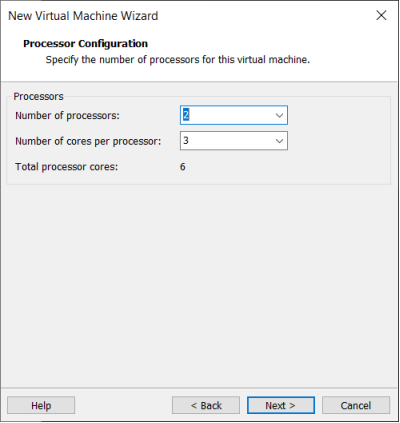
Task: Go to the previous step with Back
Action: (x=206, y=405)
